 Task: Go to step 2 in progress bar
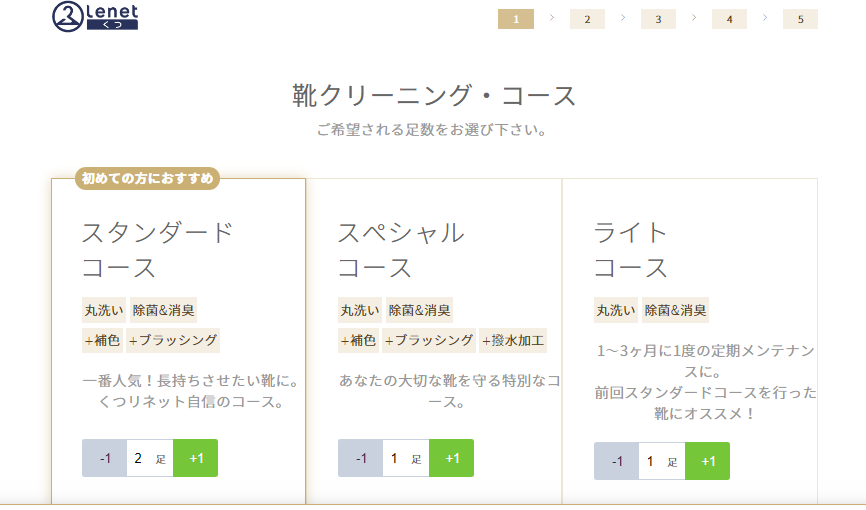coord(587,19)
